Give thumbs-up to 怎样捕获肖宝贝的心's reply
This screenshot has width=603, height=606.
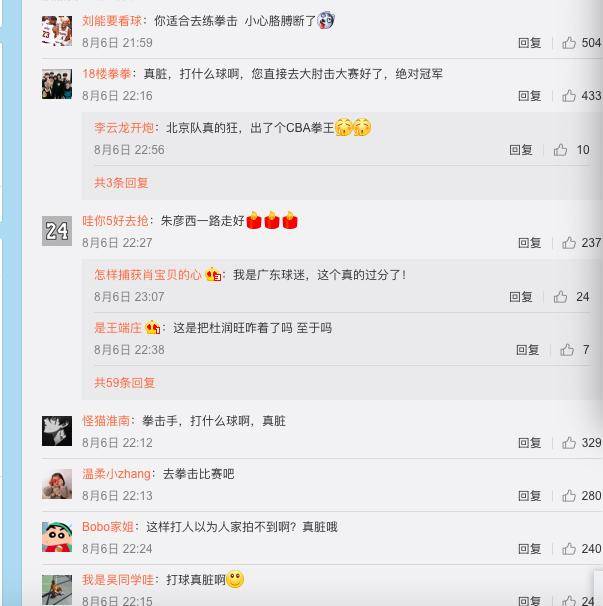(x=560, y=297)
